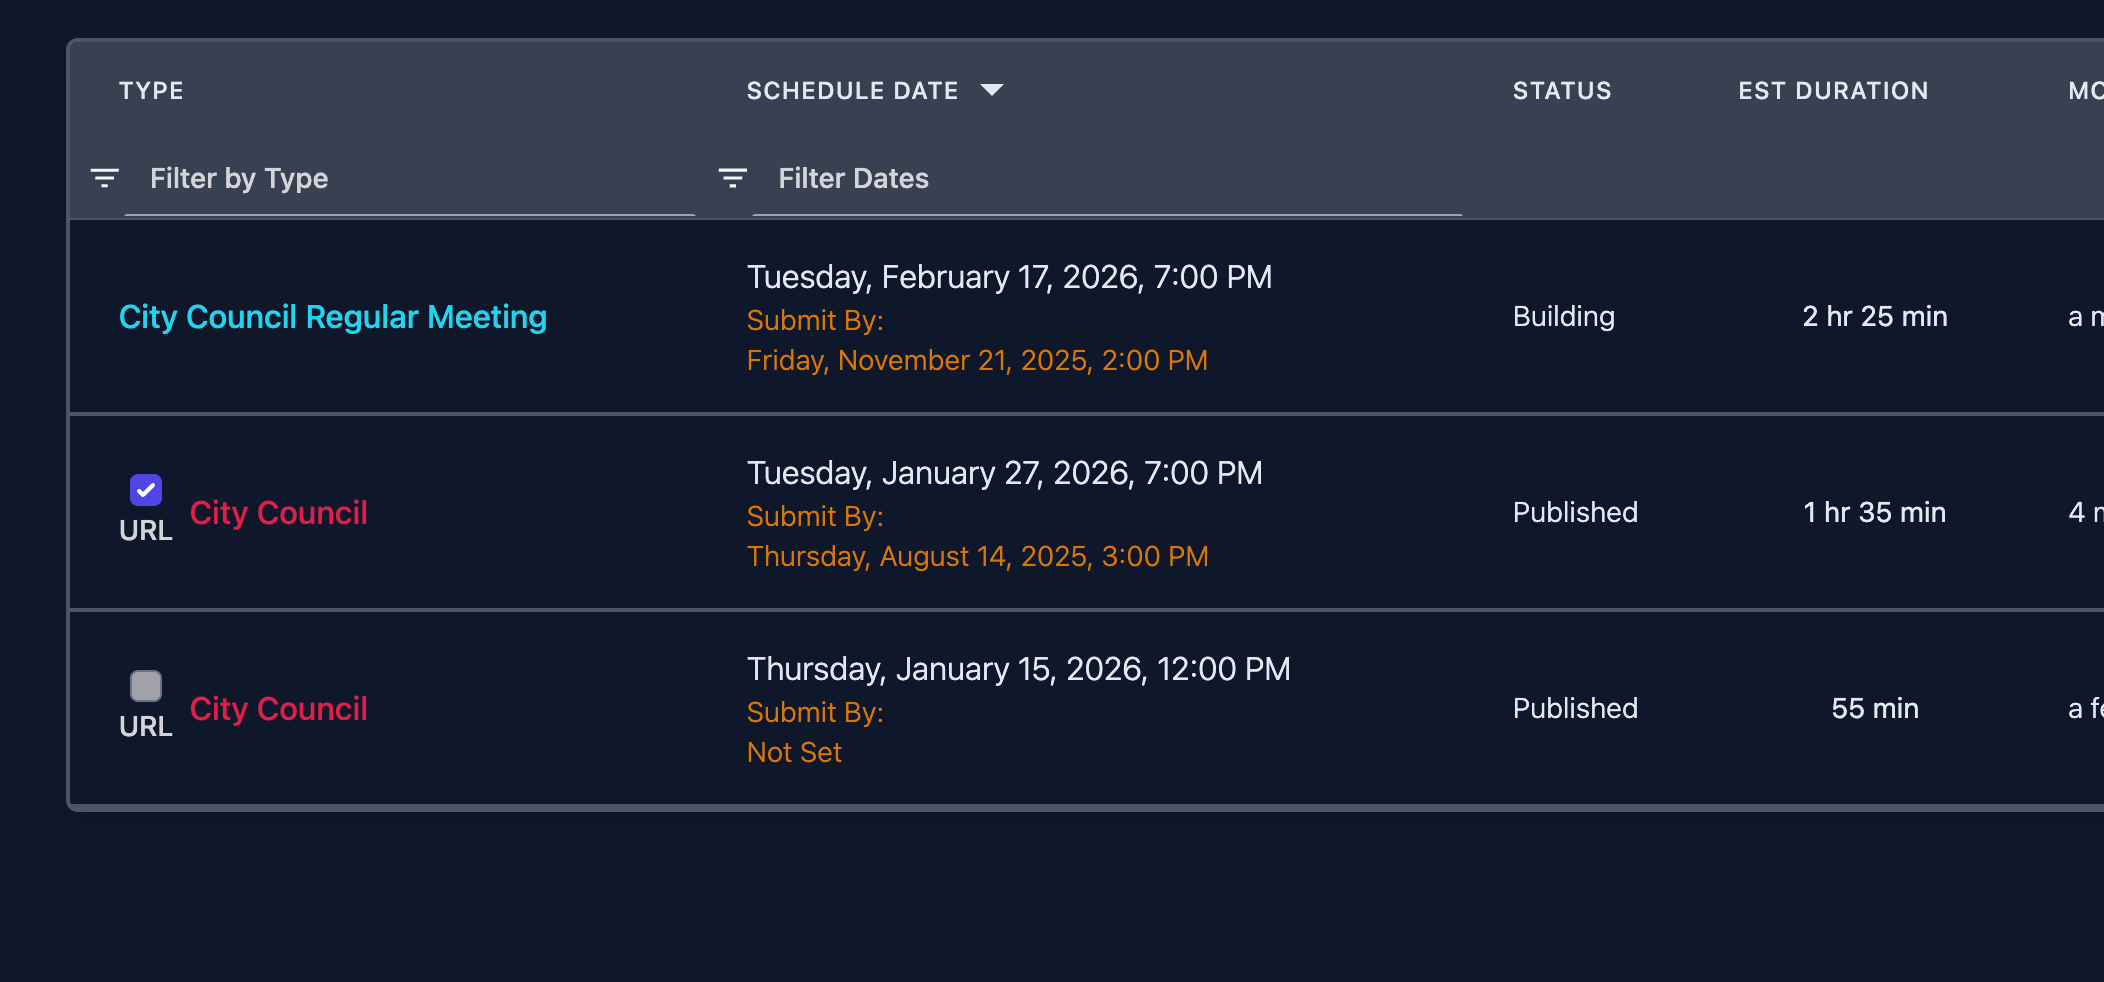Sort by the Est Duration column header
This screenshot has width=2104, height=982.
point(1833,91)
